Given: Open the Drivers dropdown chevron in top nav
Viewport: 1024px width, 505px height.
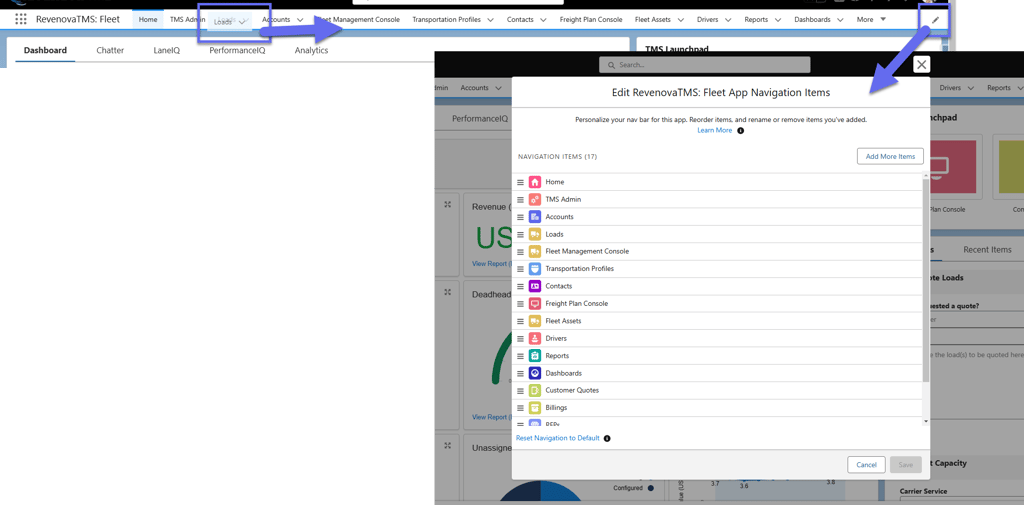Looking at the screenshot, I should coord(728,20).
